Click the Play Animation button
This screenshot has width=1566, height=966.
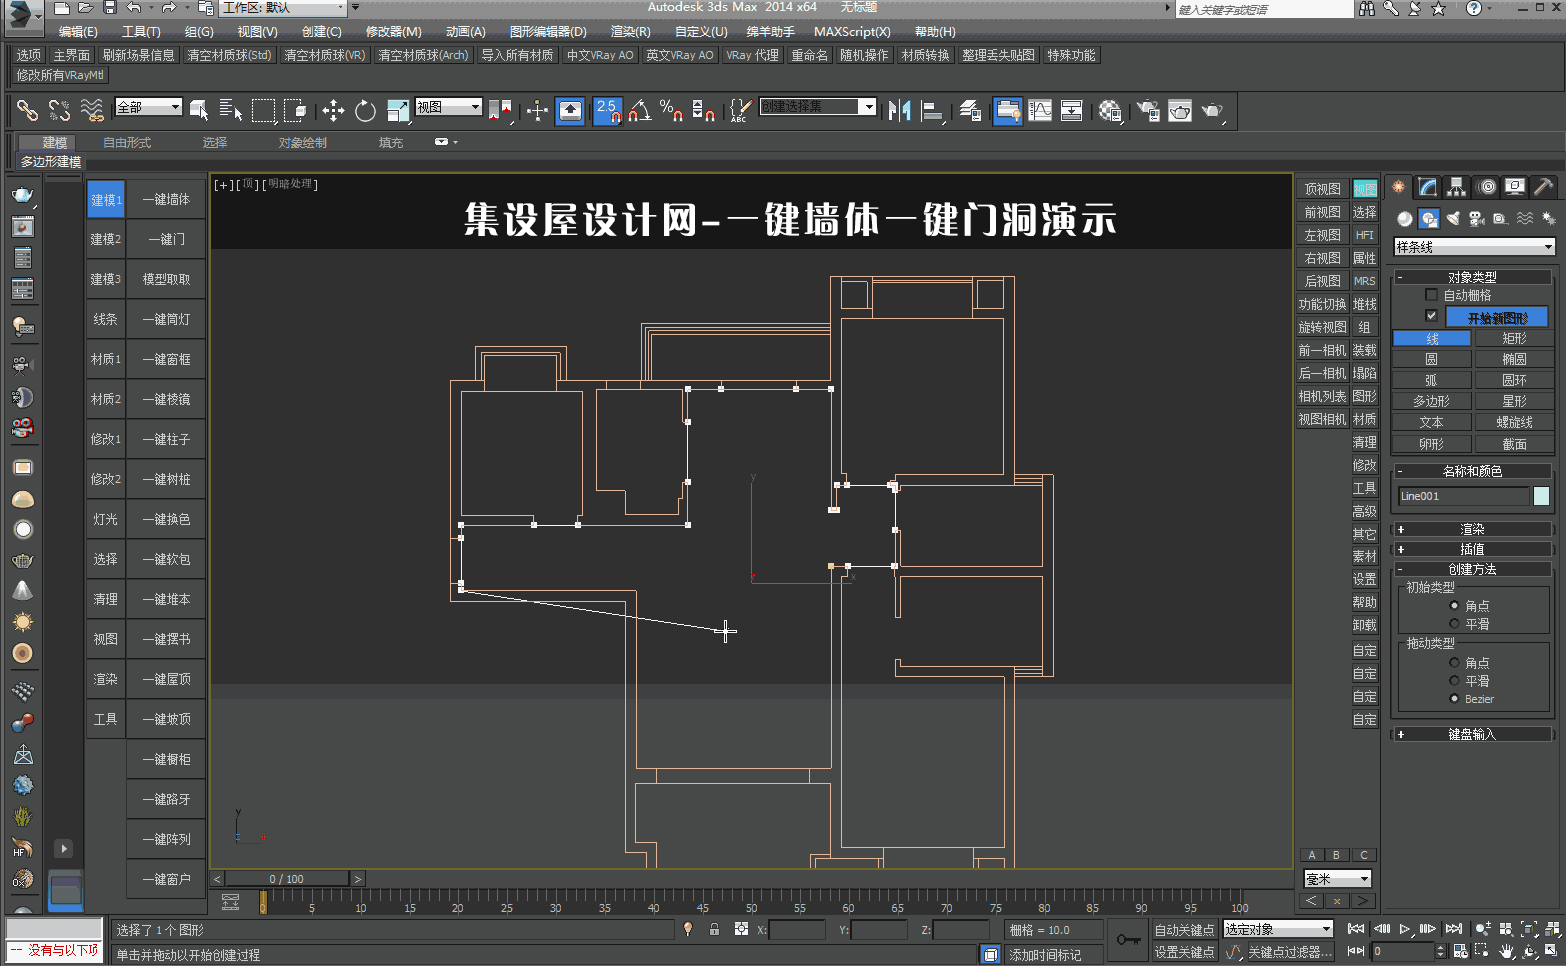tap(1405, 929)
